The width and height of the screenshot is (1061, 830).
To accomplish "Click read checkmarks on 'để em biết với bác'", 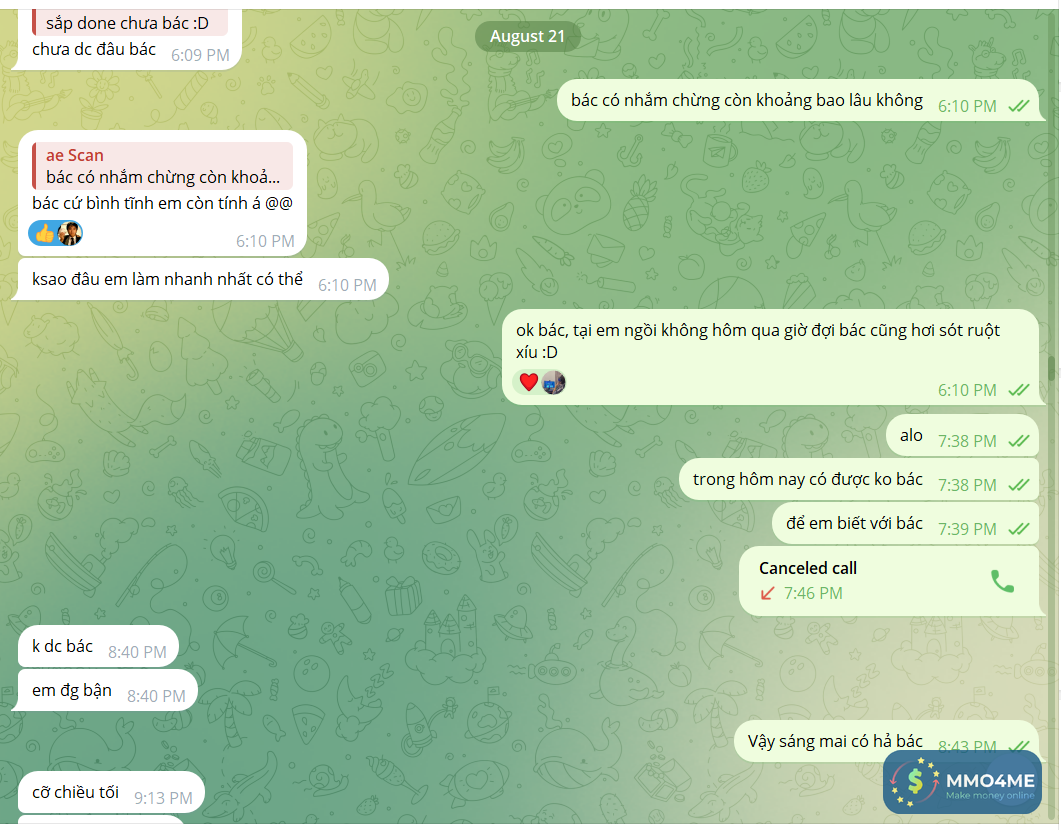I will (1018, 529).
